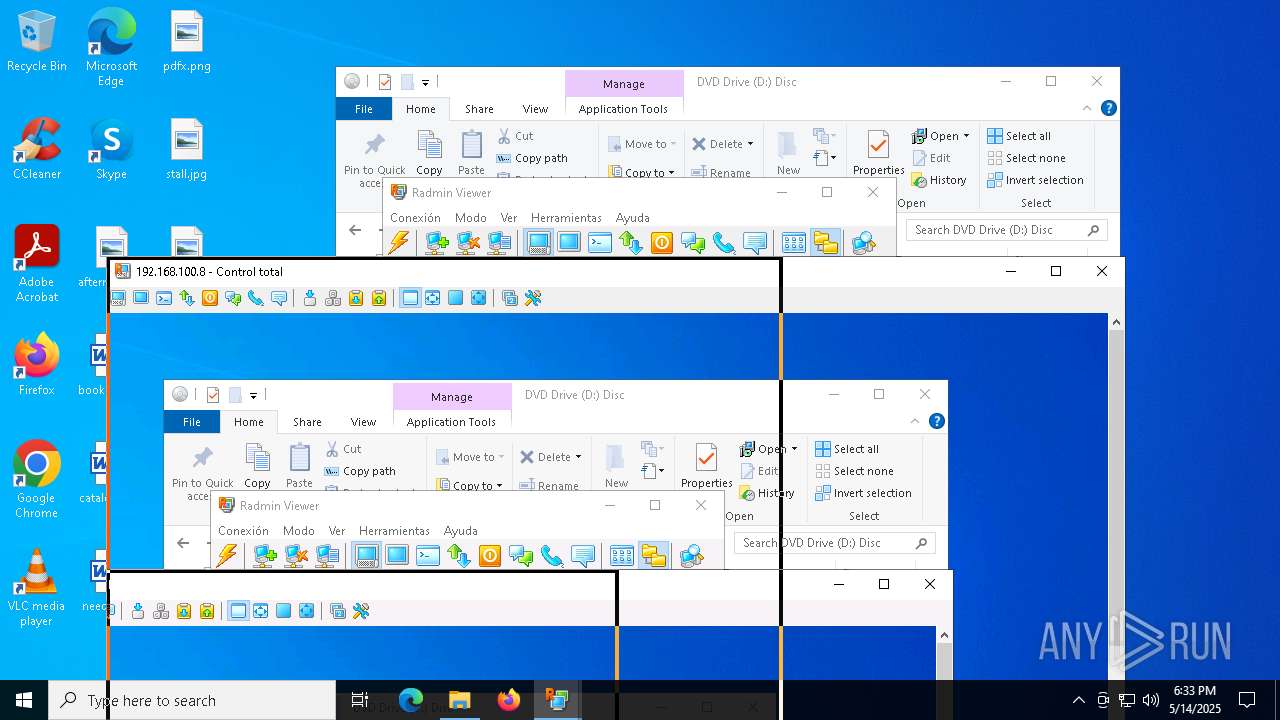This screenshot has width=1280, height=720.
Task: Click the lightning Connect icon in upper Radmin Viewer
Action: (399, 242)
